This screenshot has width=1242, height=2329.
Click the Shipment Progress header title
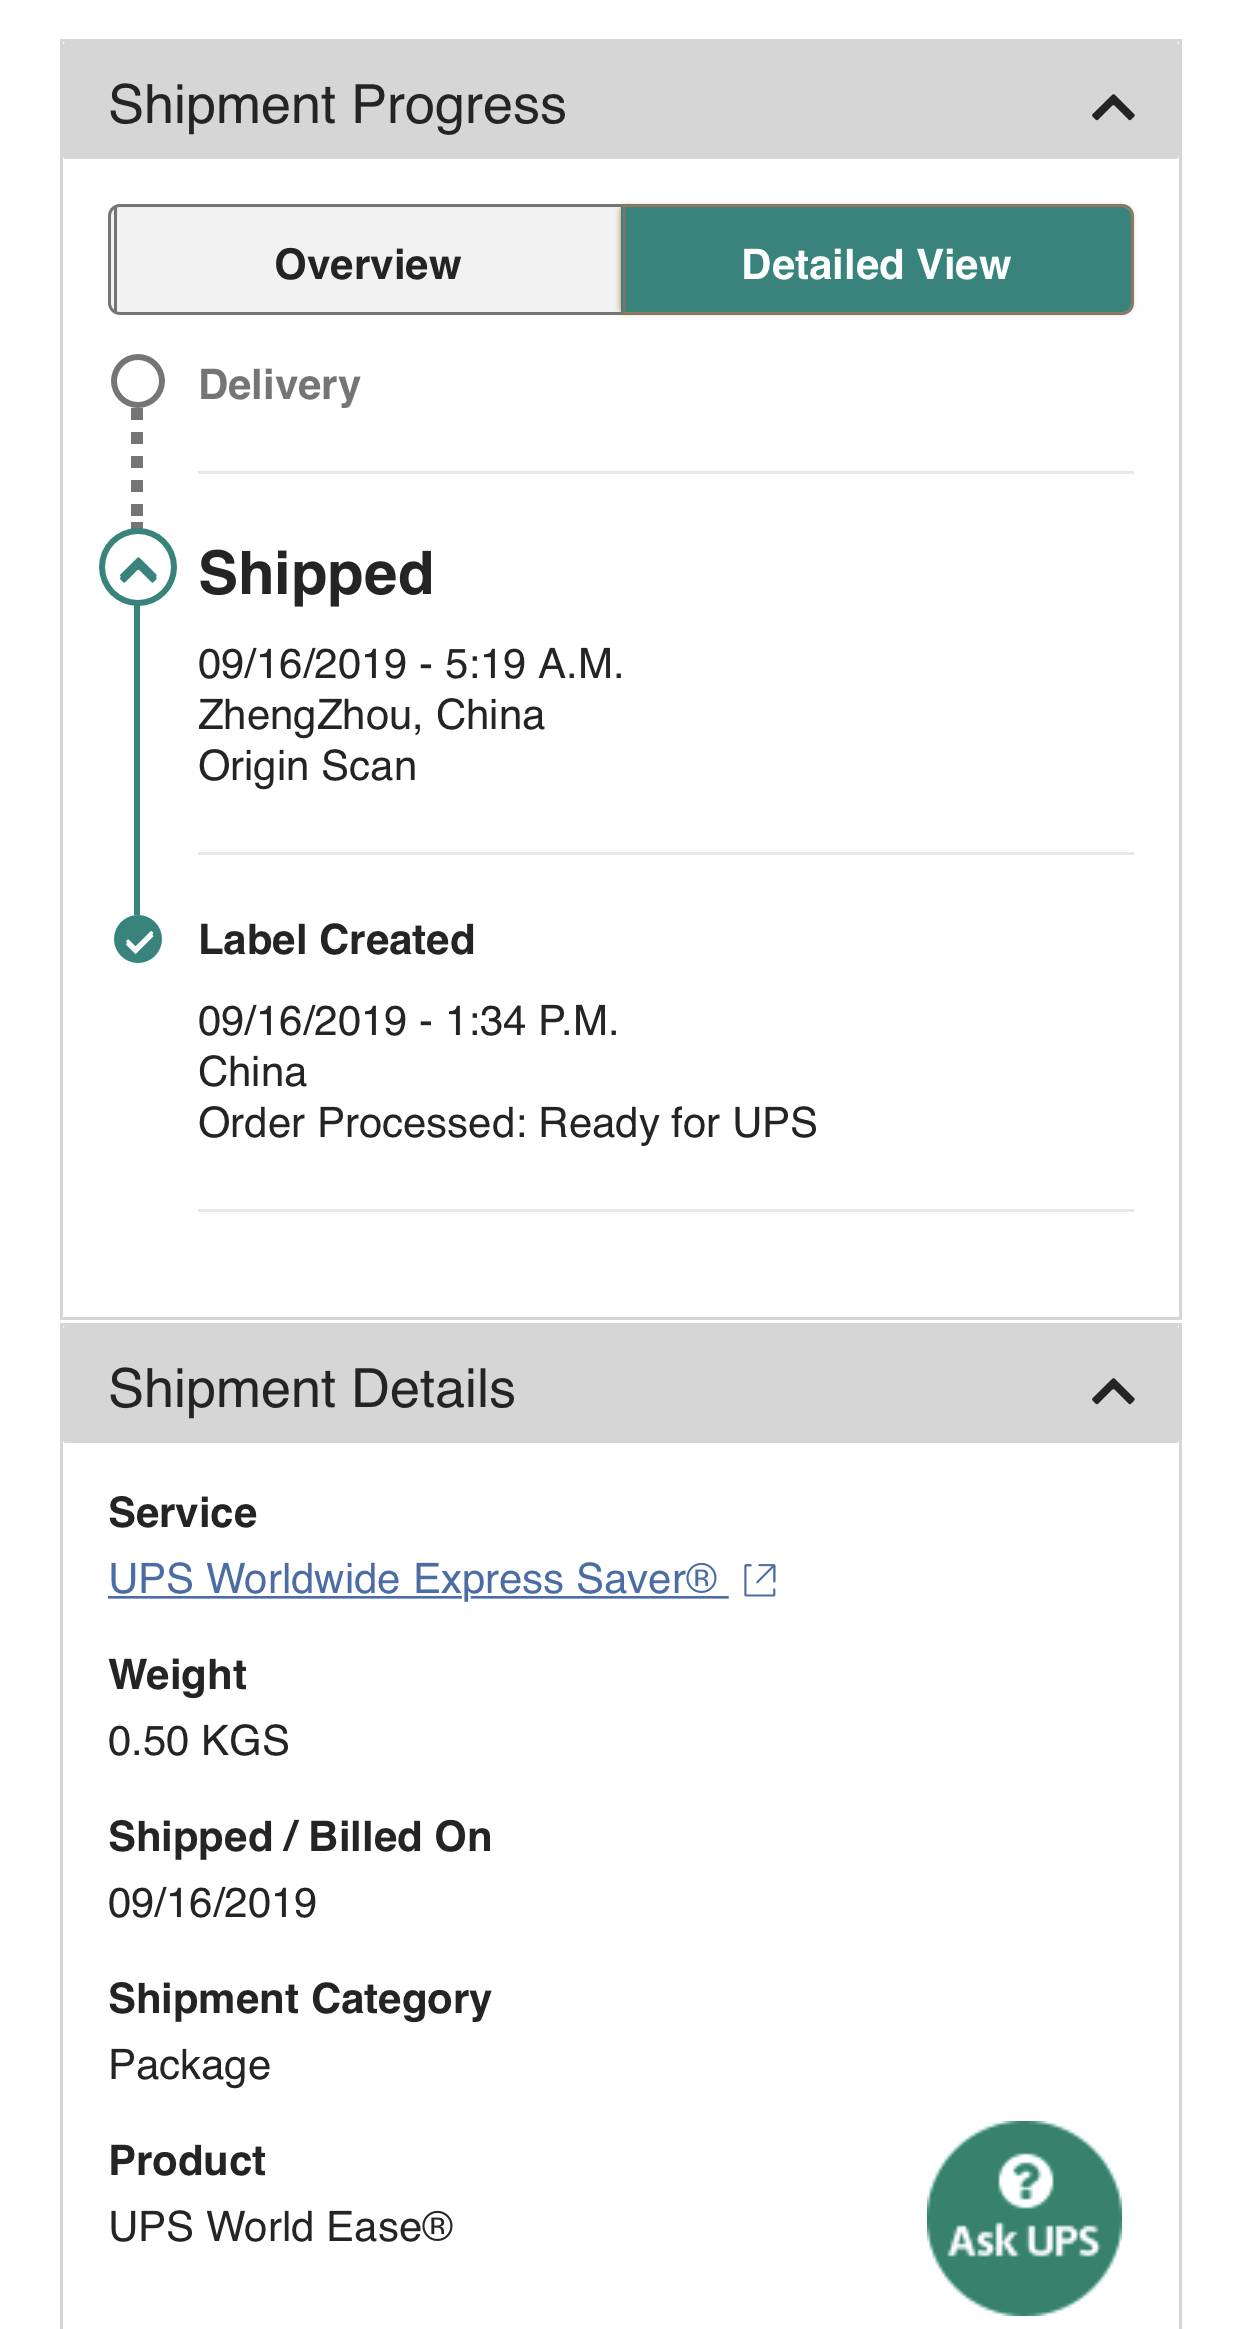coord(337,105)
